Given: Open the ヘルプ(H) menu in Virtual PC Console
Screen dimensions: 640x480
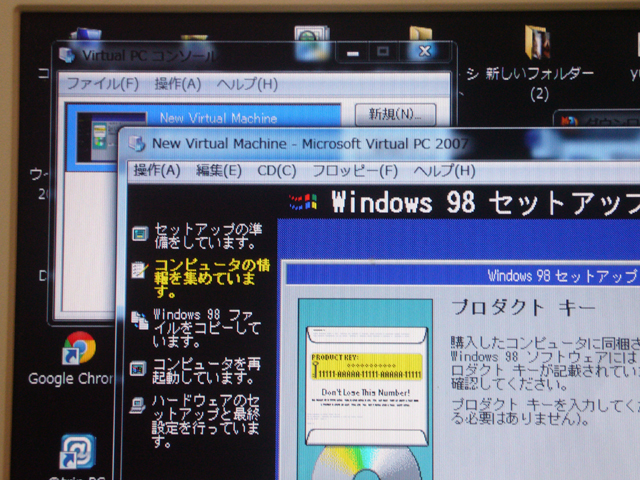Looking at the screenshot, I should (247, 84).
